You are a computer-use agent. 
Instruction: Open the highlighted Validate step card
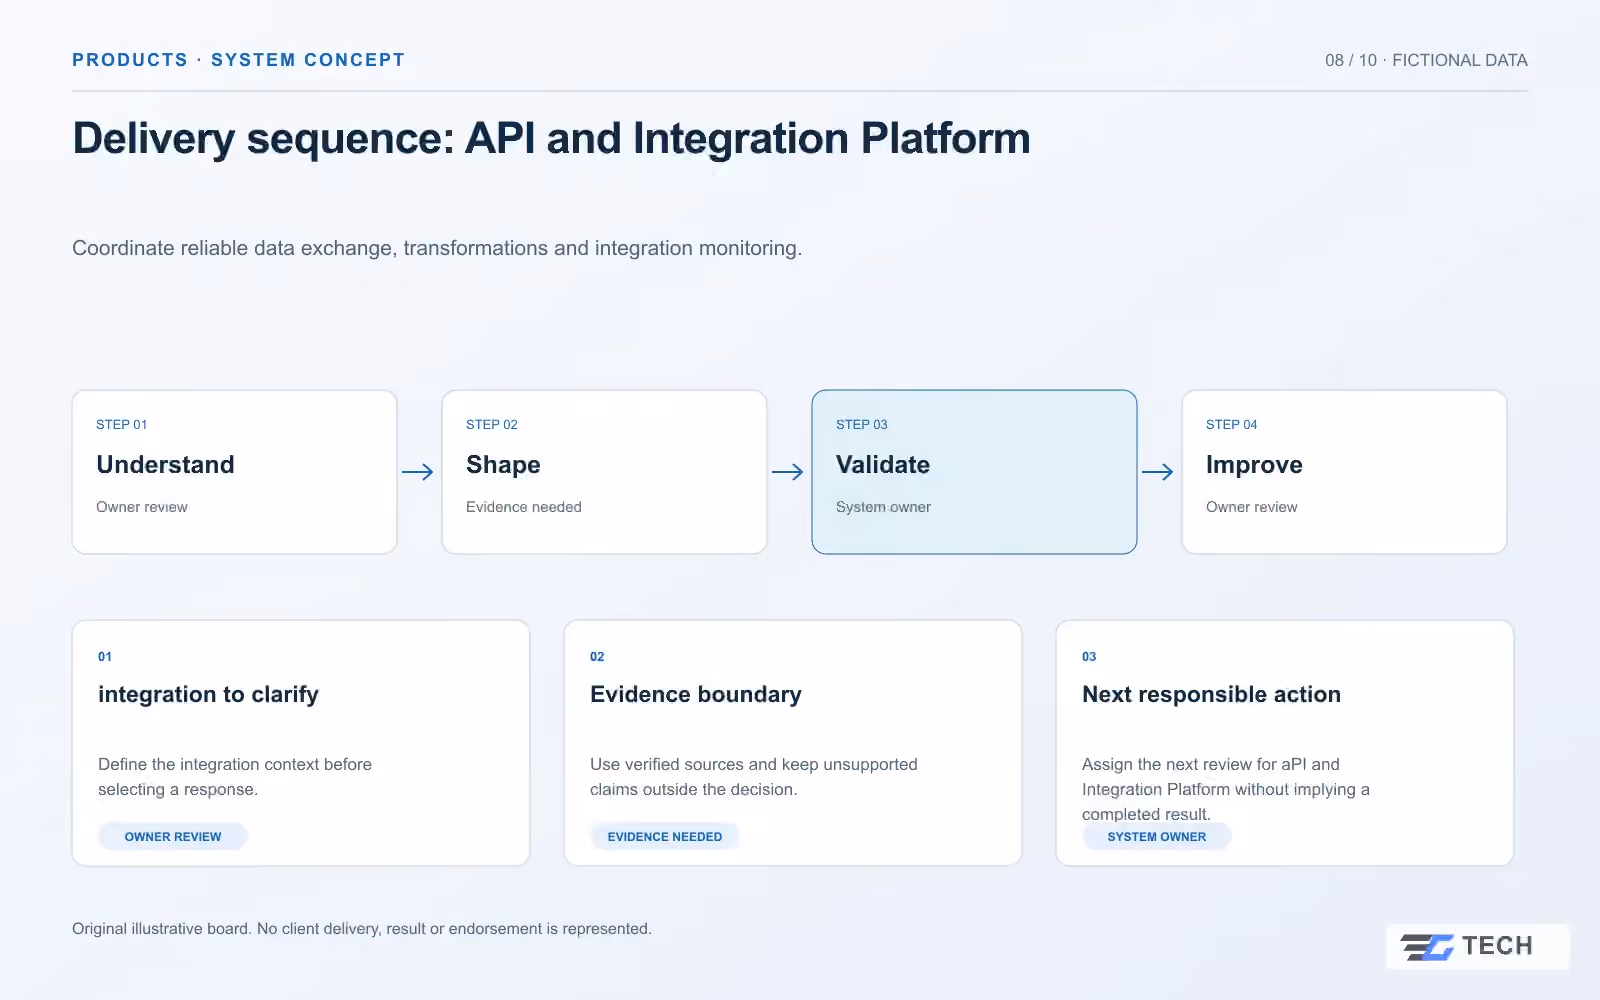975,472
